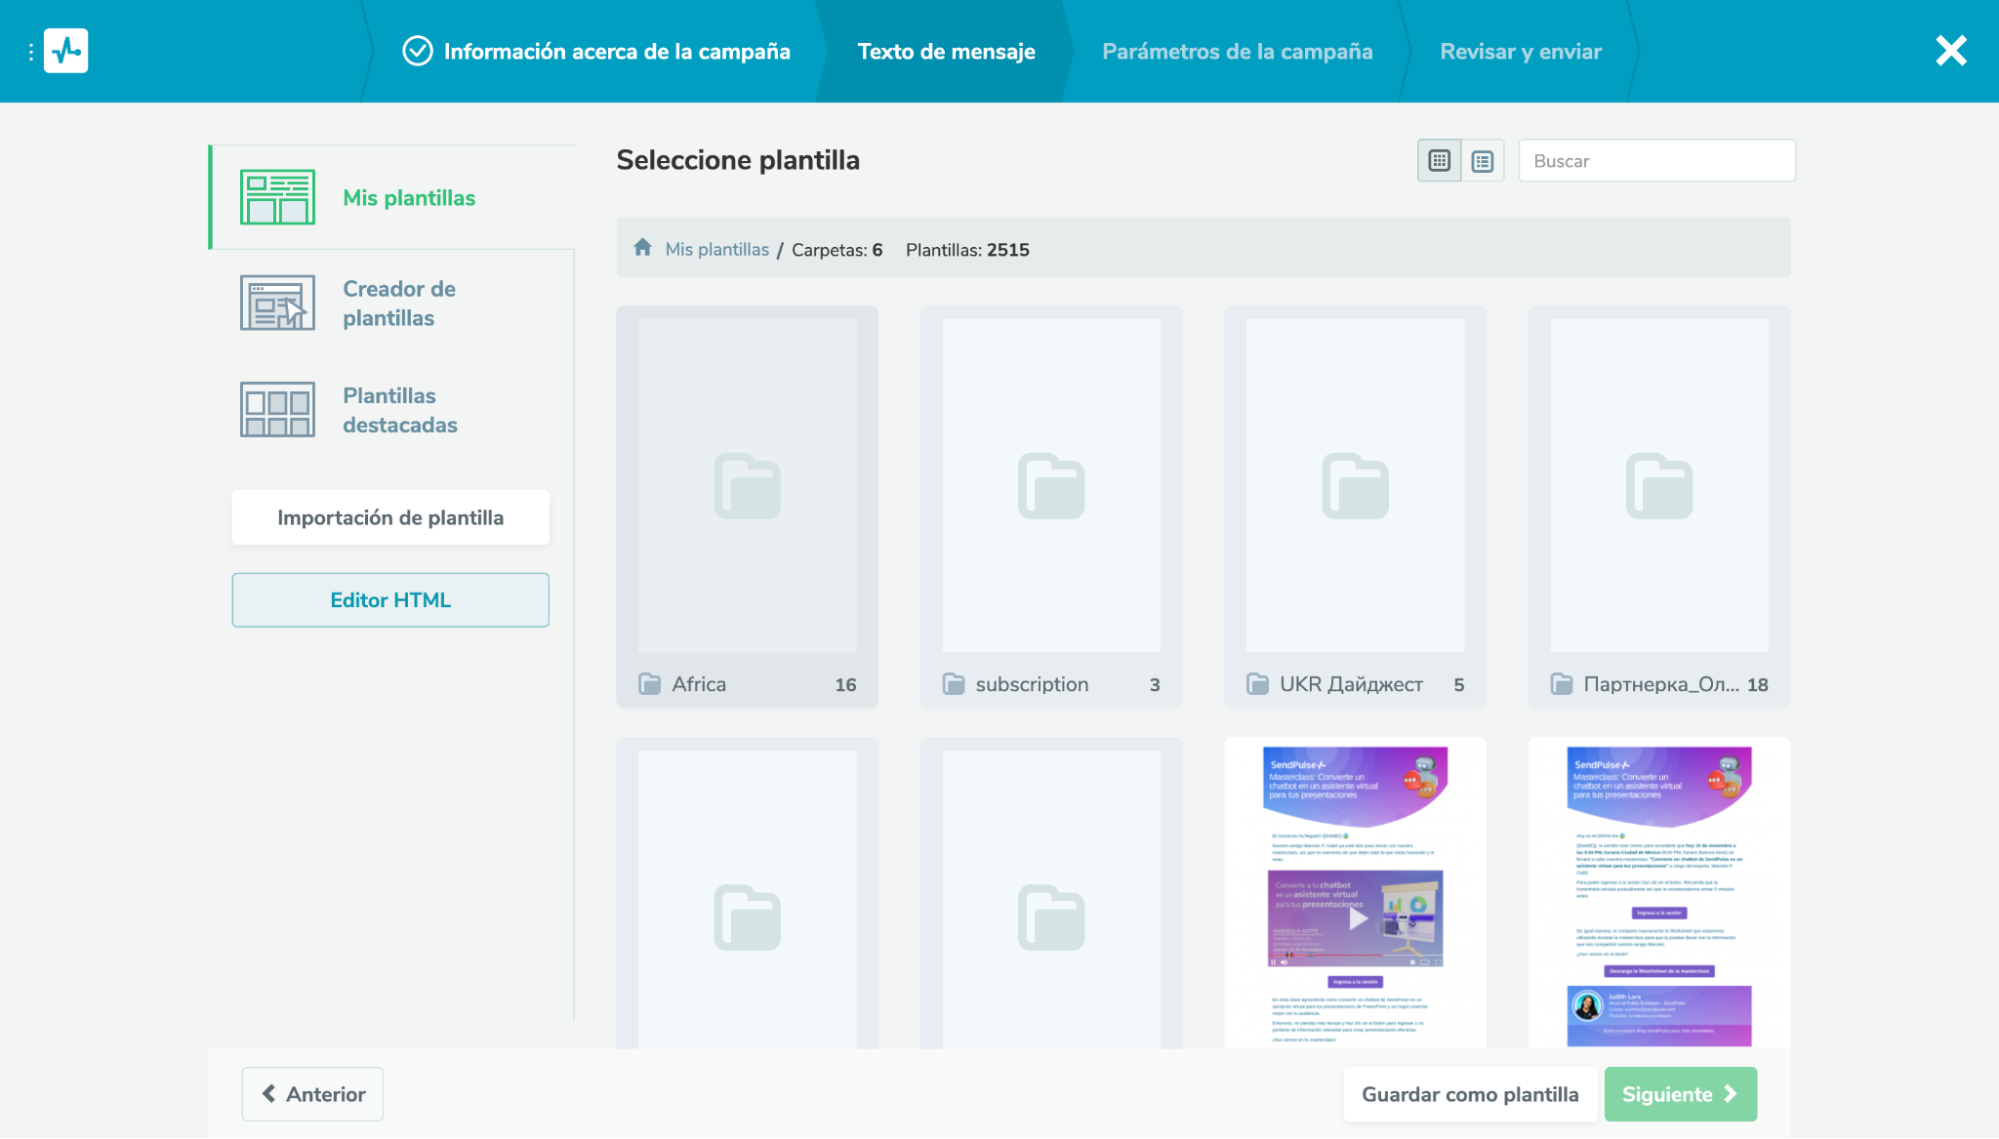Click Importación de plantilla button
Screen dimensions: 1999x1139
[x=390, y=518]
